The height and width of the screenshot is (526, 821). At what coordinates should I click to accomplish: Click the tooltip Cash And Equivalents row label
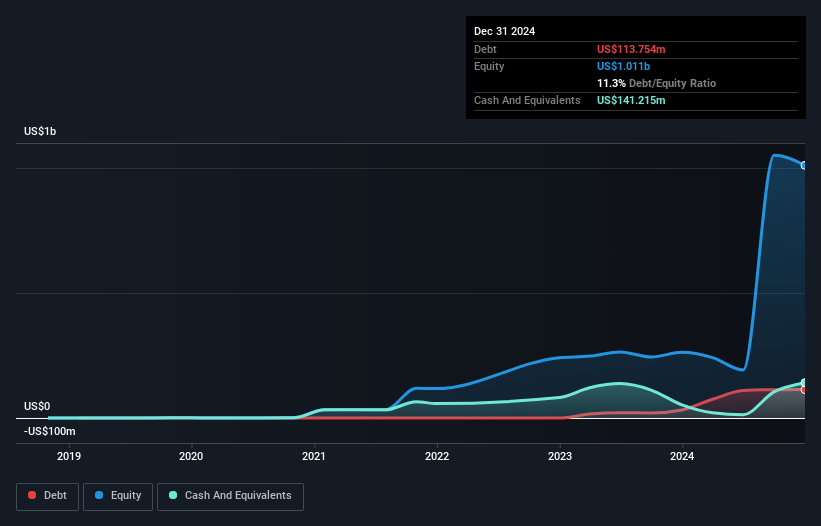[x=527, y=100]
